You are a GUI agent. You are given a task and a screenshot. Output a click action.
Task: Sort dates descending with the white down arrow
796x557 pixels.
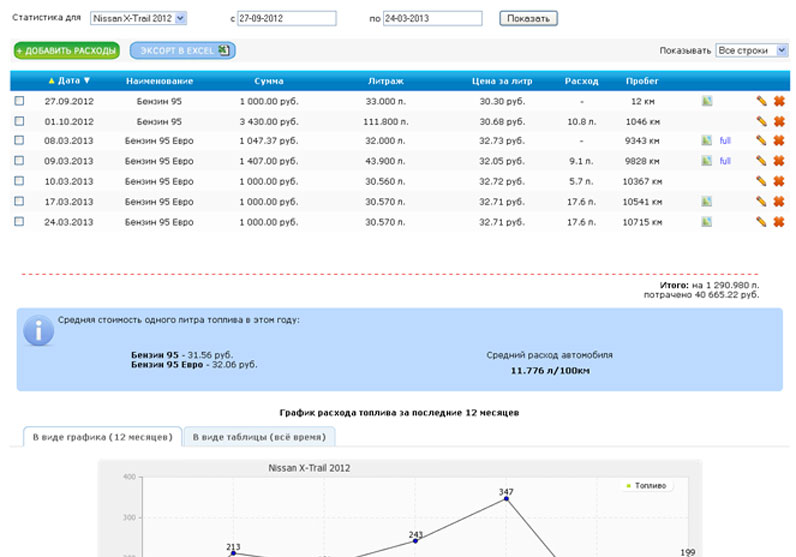click(x=87, y=81)
